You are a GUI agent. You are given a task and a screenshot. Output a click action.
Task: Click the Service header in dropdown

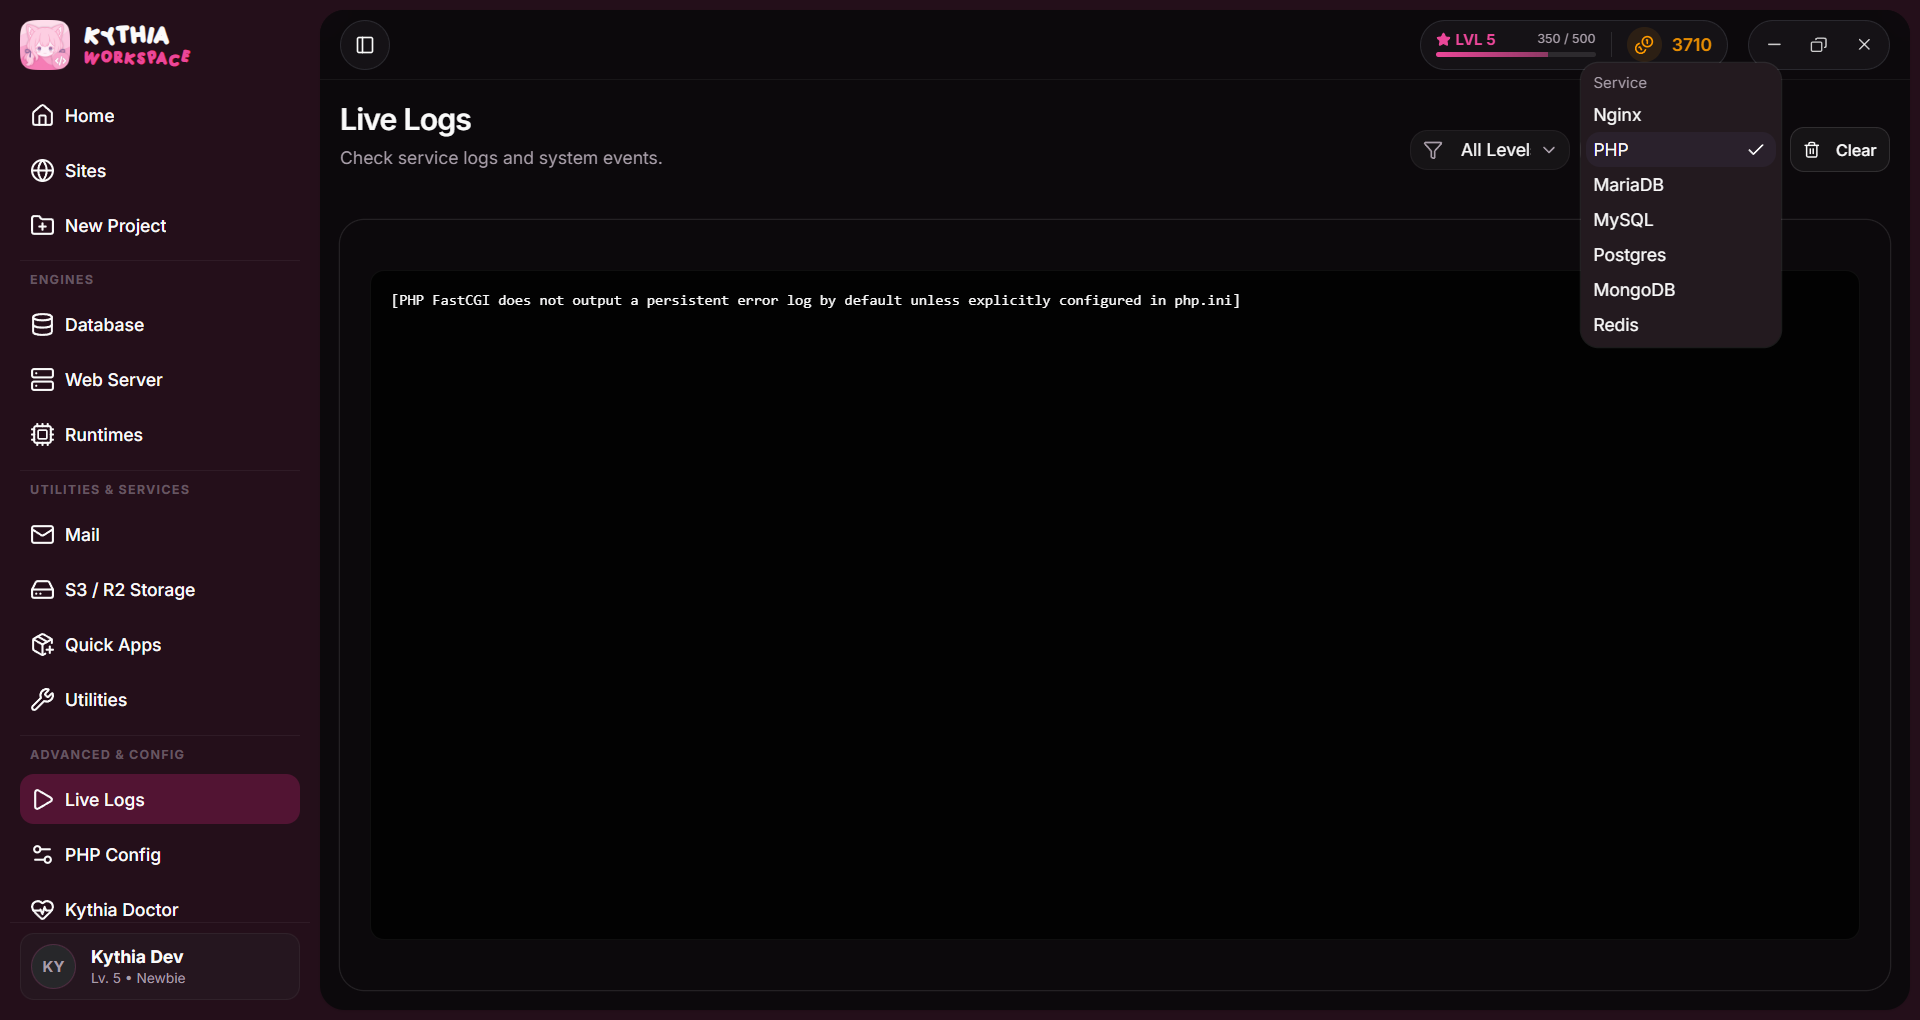(1619, 83)
